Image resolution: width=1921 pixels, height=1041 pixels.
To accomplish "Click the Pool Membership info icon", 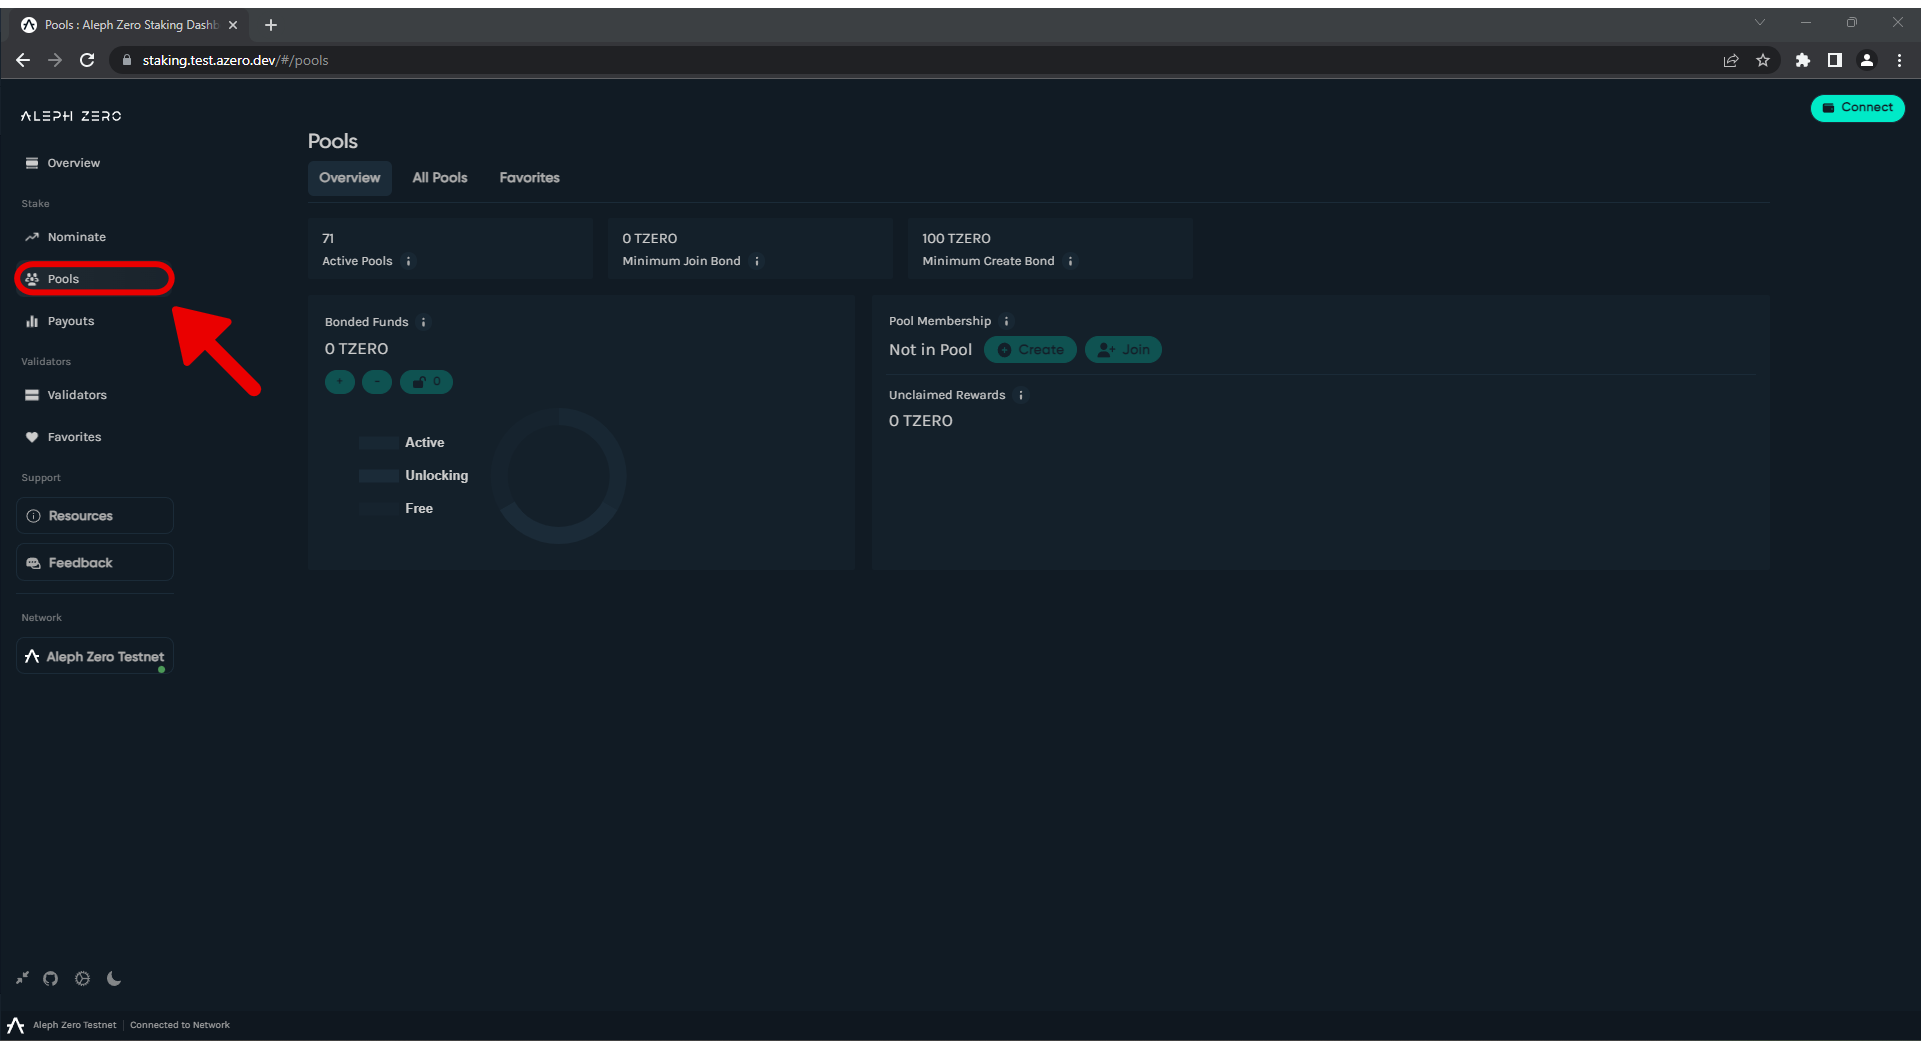I will tap(1007, 321).
